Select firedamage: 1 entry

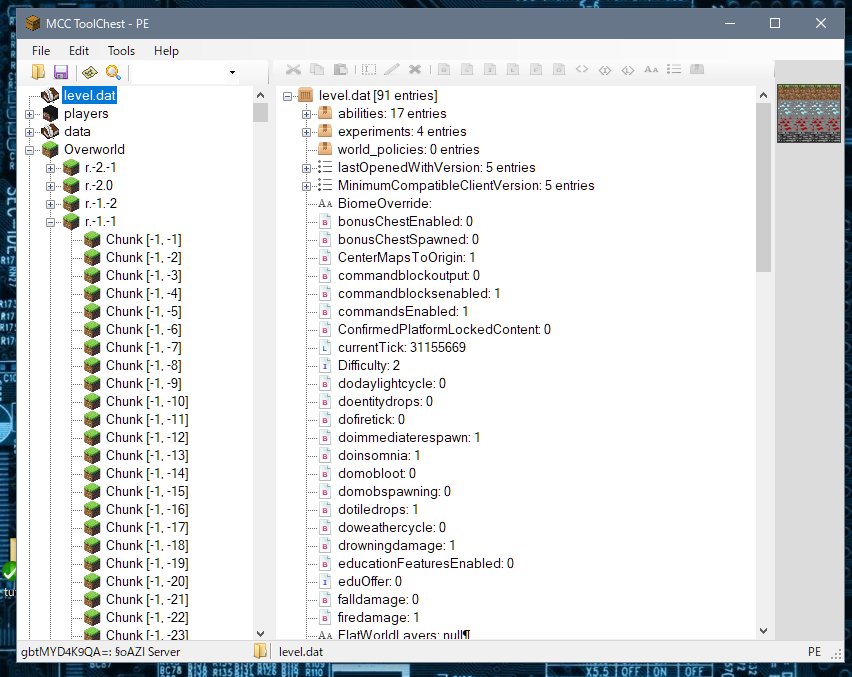click(x=378, y=618)
